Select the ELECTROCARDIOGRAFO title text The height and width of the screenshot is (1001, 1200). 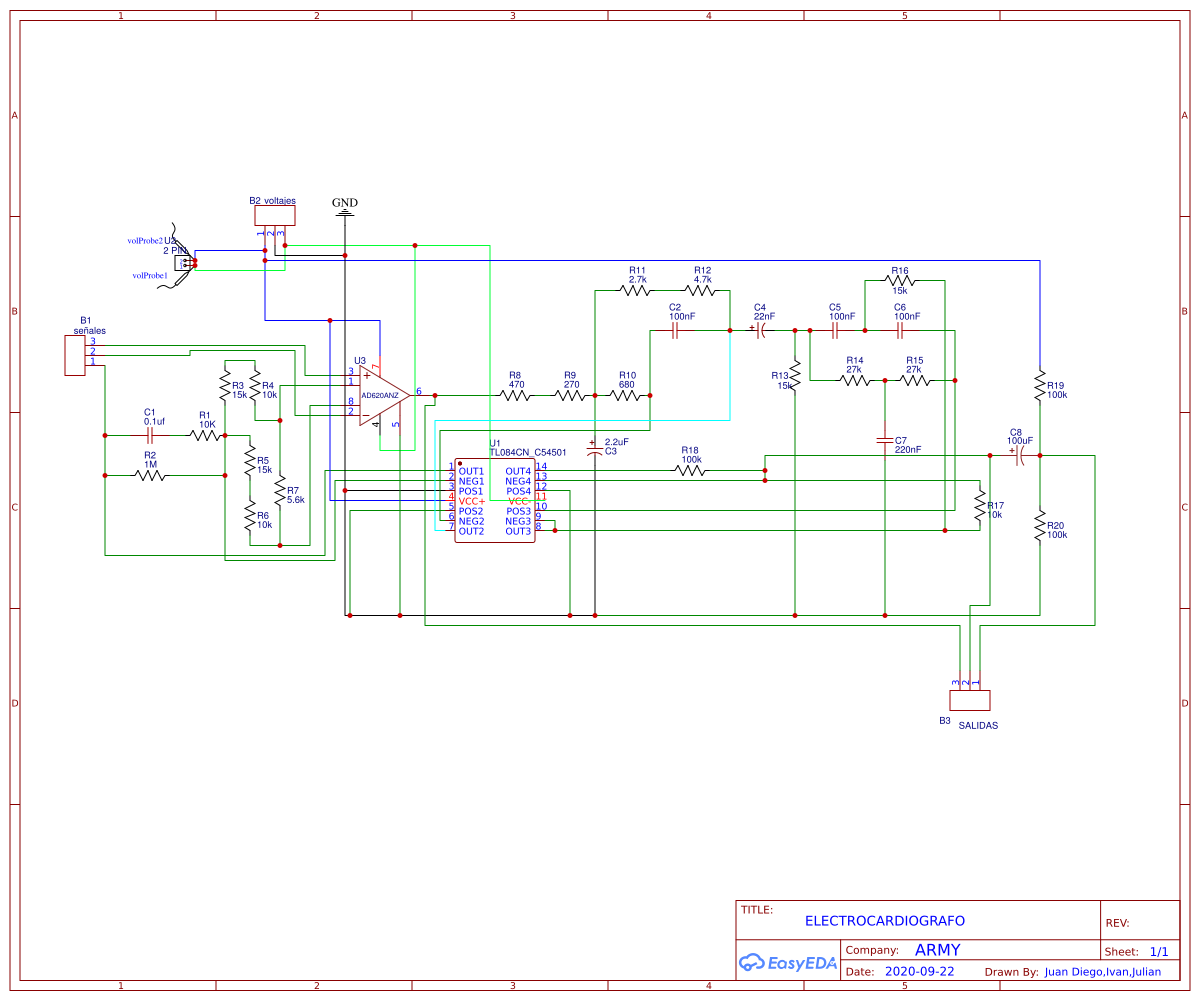click(884, 921)
